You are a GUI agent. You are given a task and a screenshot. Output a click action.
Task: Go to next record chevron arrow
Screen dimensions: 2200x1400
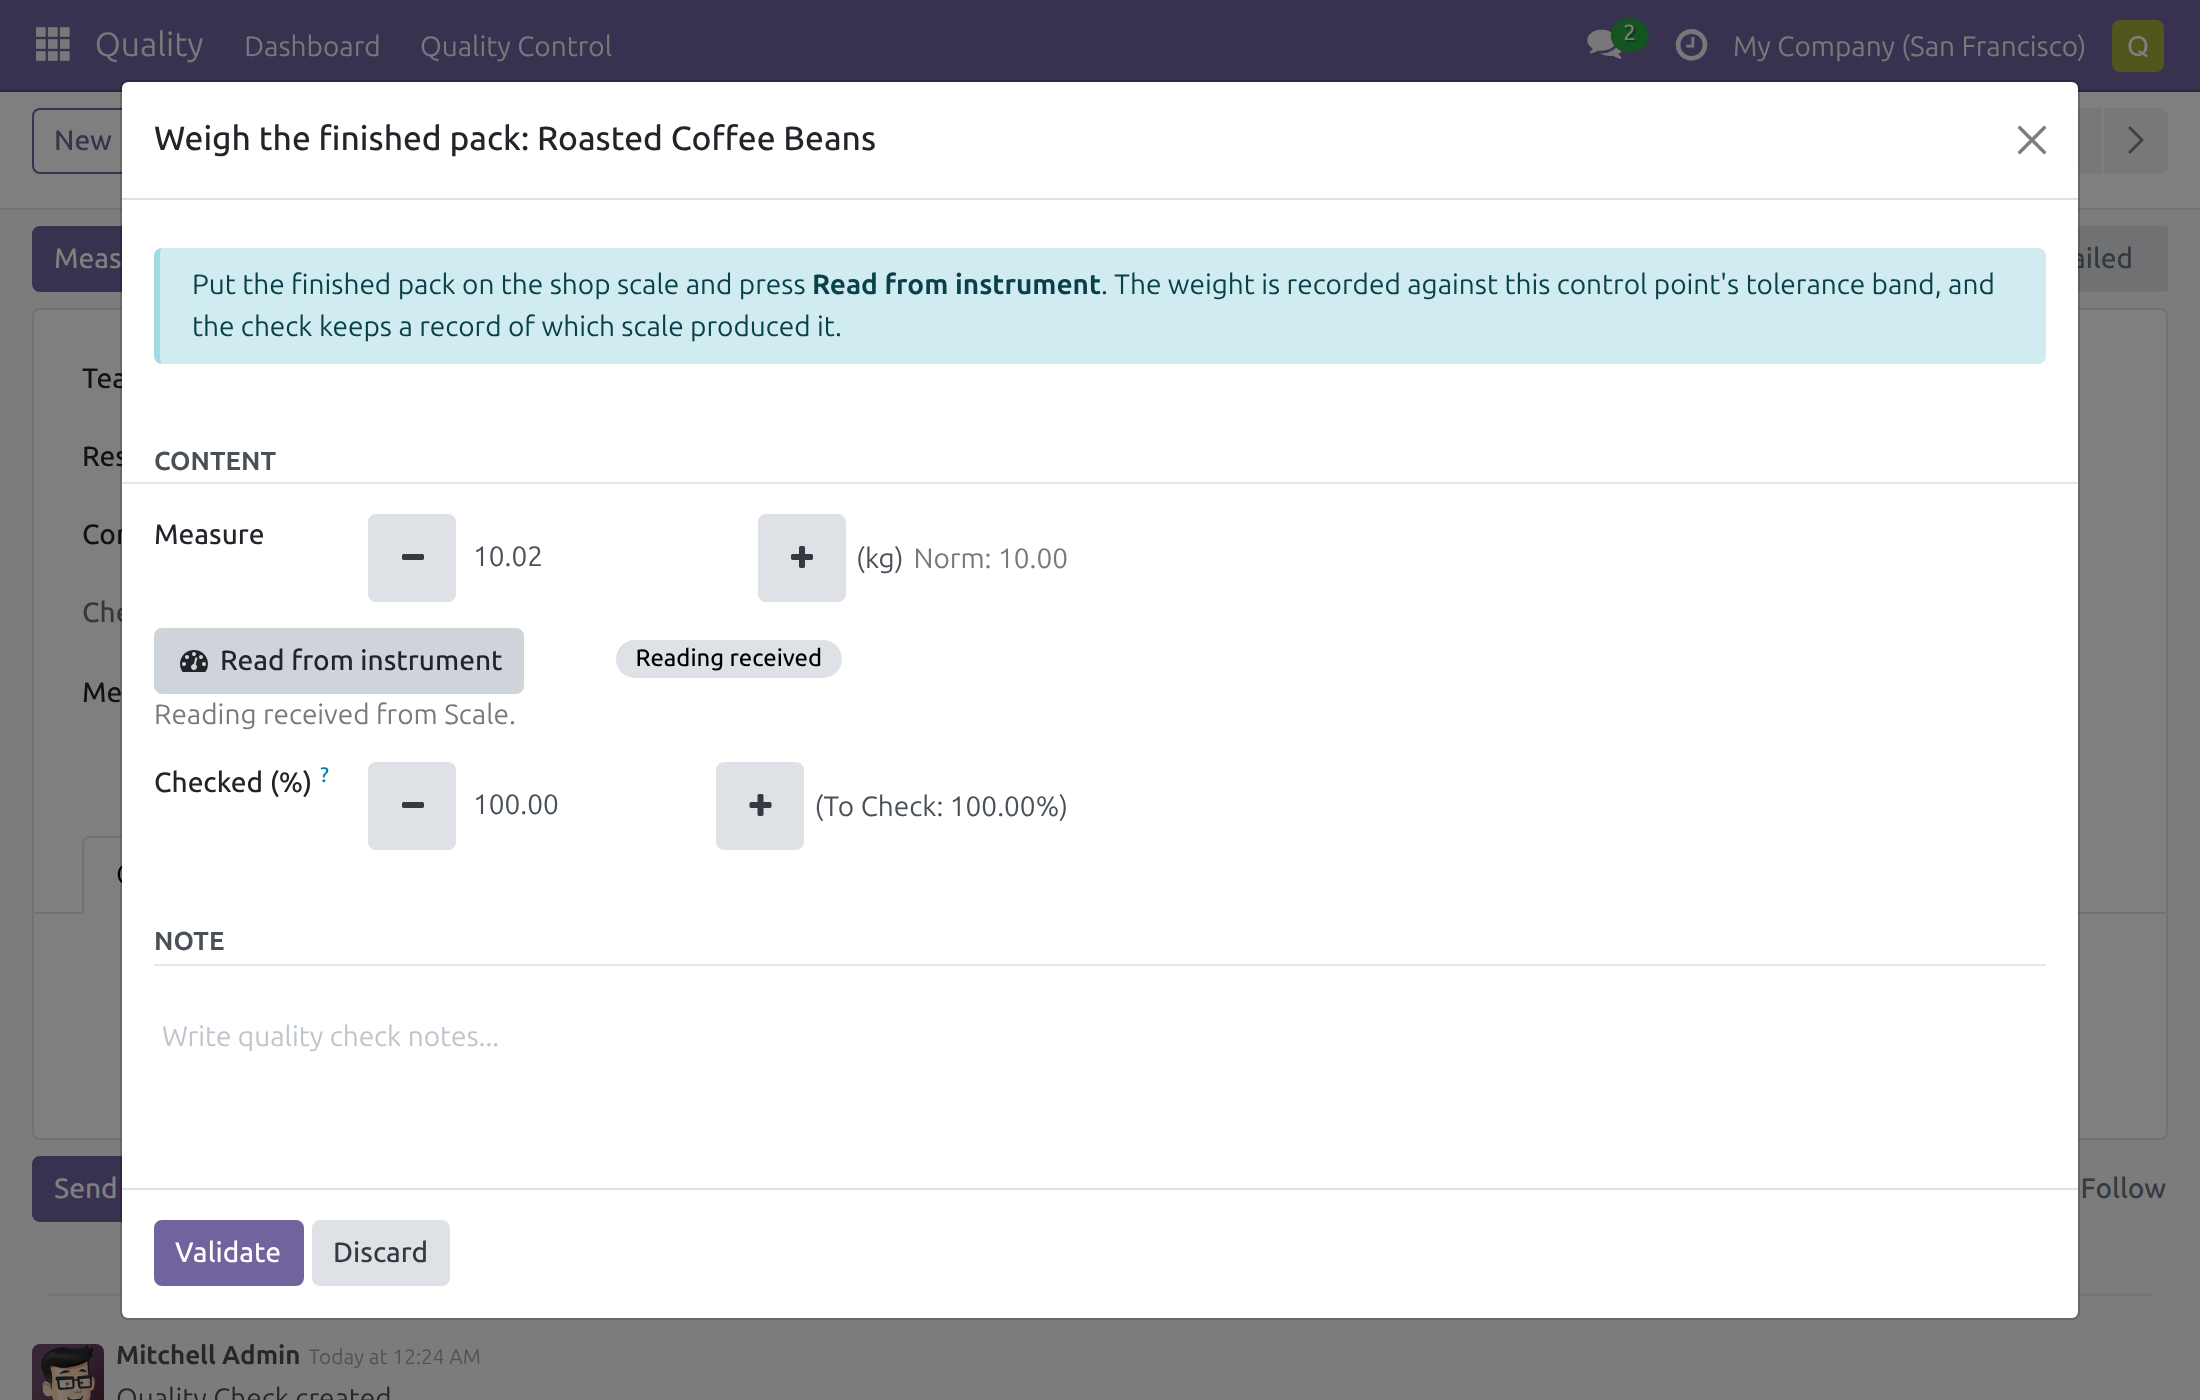[2135, 140]
